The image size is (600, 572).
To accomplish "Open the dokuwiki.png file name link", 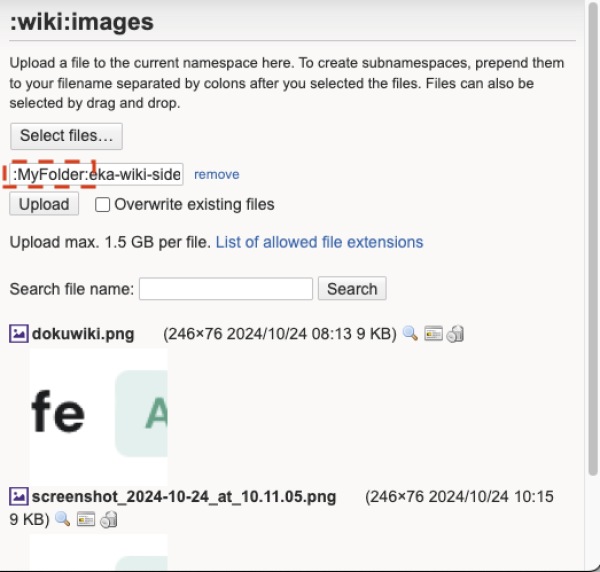I will [x=83, y=334].
